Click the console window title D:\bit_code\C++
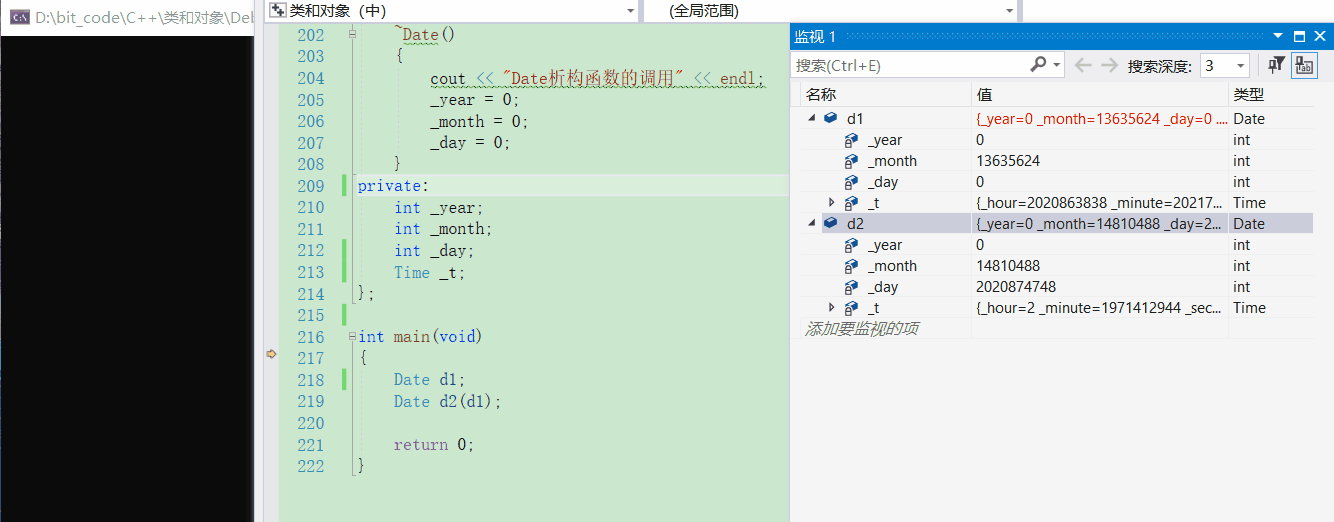The height and width of the screenshot is (522, 1334). pyautogui.click(x=143, y=17)
